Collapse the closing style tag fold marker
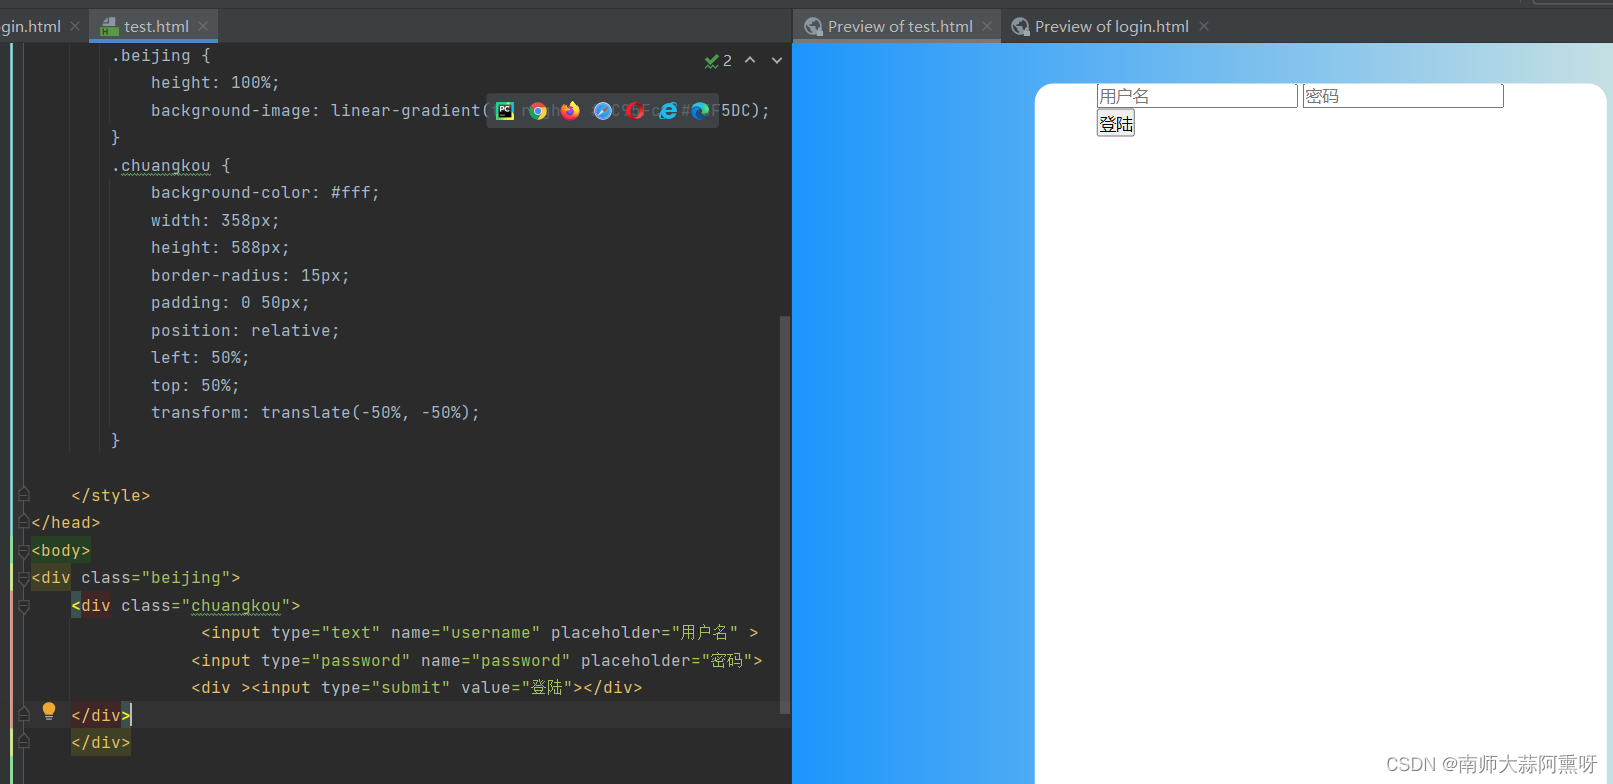 point(24,494)
